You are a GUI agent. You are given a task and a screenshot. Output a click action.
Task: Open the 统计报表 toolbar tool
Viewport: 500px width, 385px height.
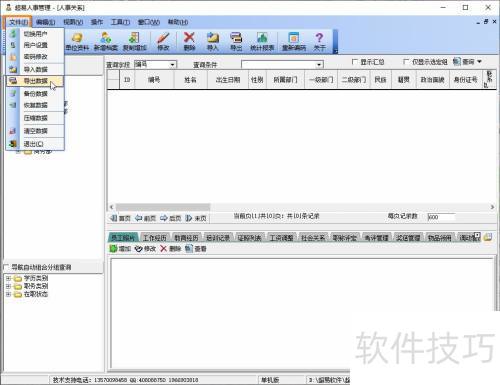[x=262, y=42]
